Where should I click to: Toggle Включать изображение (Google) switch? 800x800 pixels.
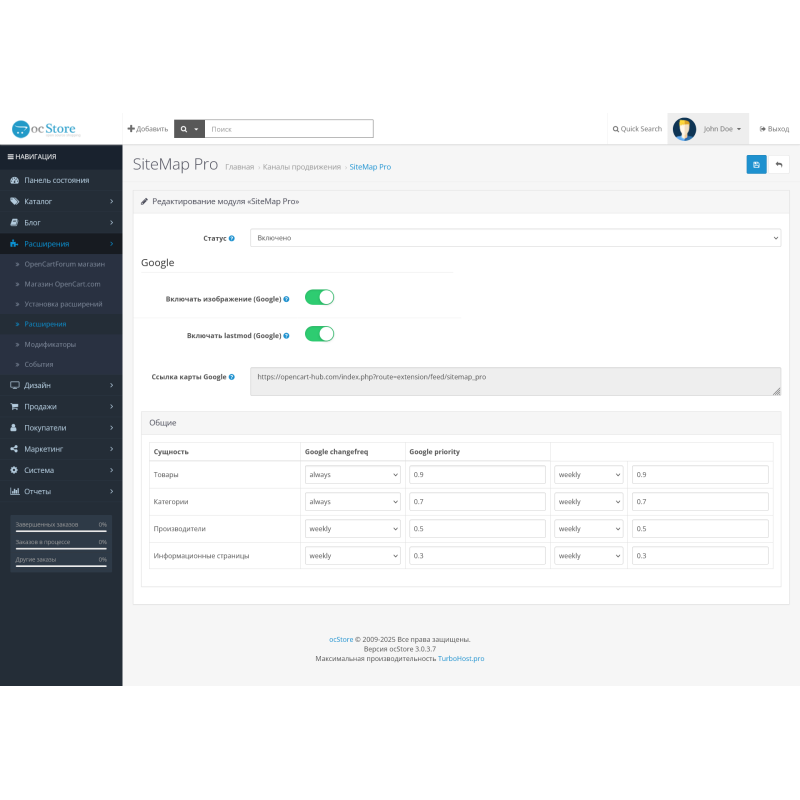click(x=319, y=297)
